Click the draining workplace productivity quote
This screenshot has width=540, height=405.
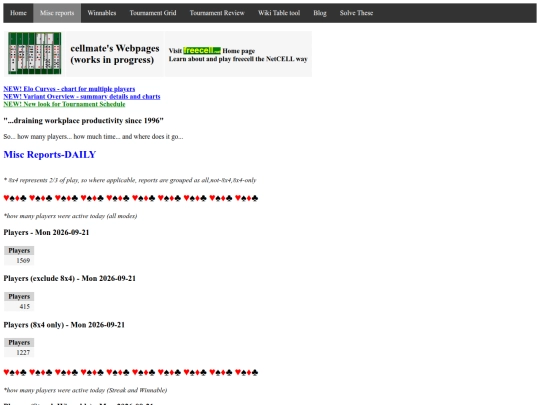[x=84, y=121]
